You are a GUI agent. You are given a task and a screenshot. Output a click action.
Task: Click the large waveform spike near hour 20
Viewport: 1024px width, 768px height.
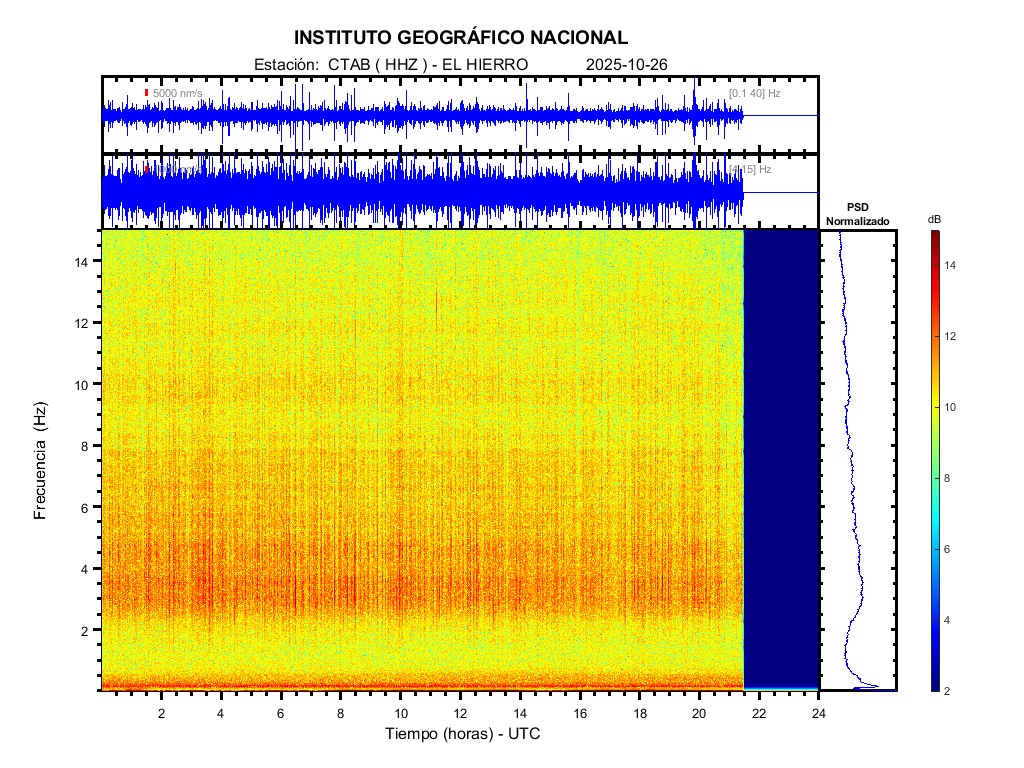pos(694,100)
